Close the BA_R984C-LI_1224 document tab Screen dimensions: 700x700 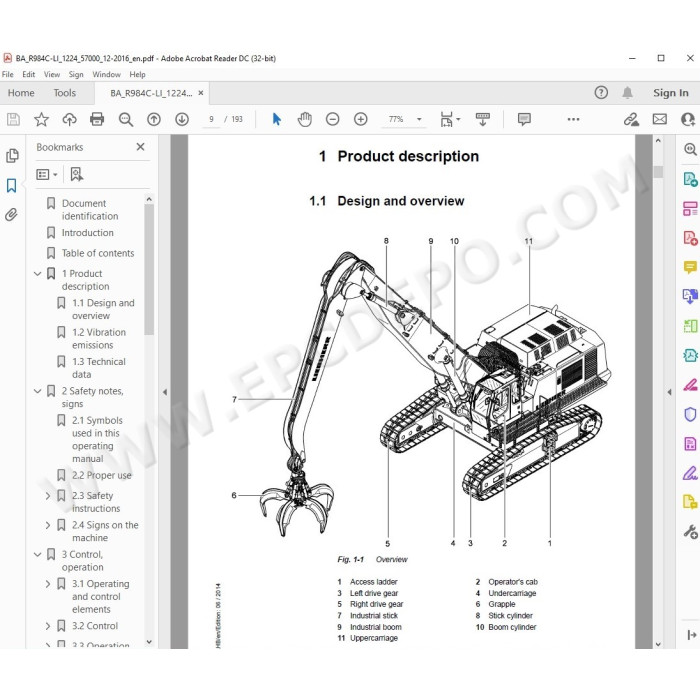201,93
